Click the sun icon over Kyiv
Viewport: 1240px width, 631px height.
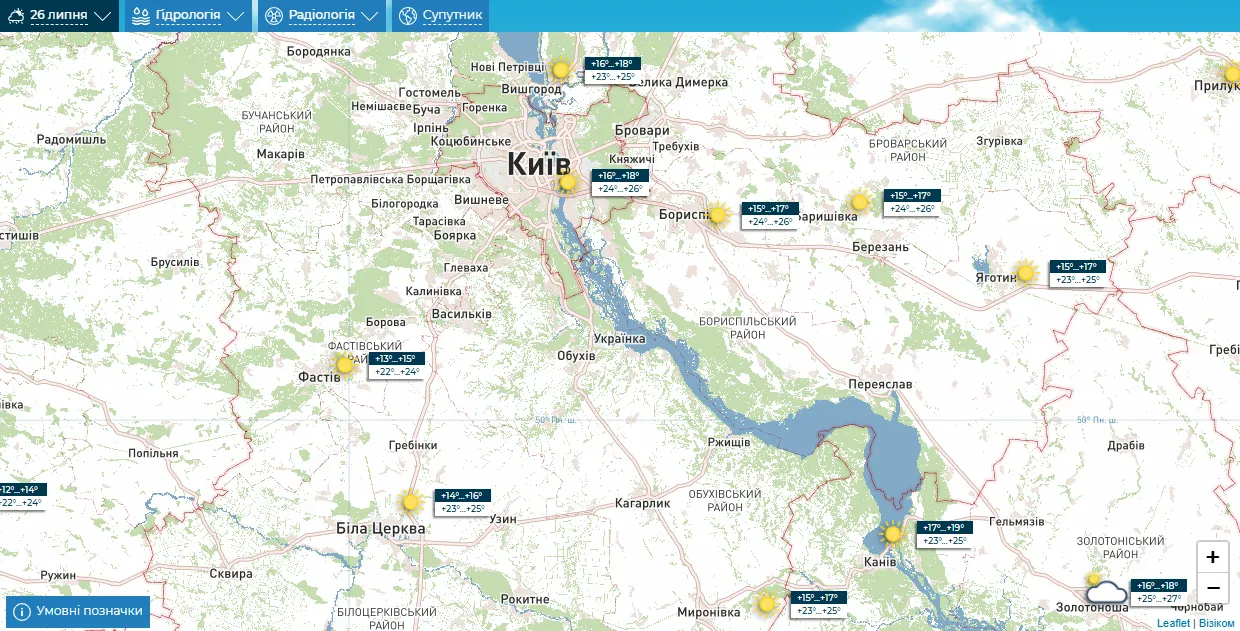(x=568, y=182)
